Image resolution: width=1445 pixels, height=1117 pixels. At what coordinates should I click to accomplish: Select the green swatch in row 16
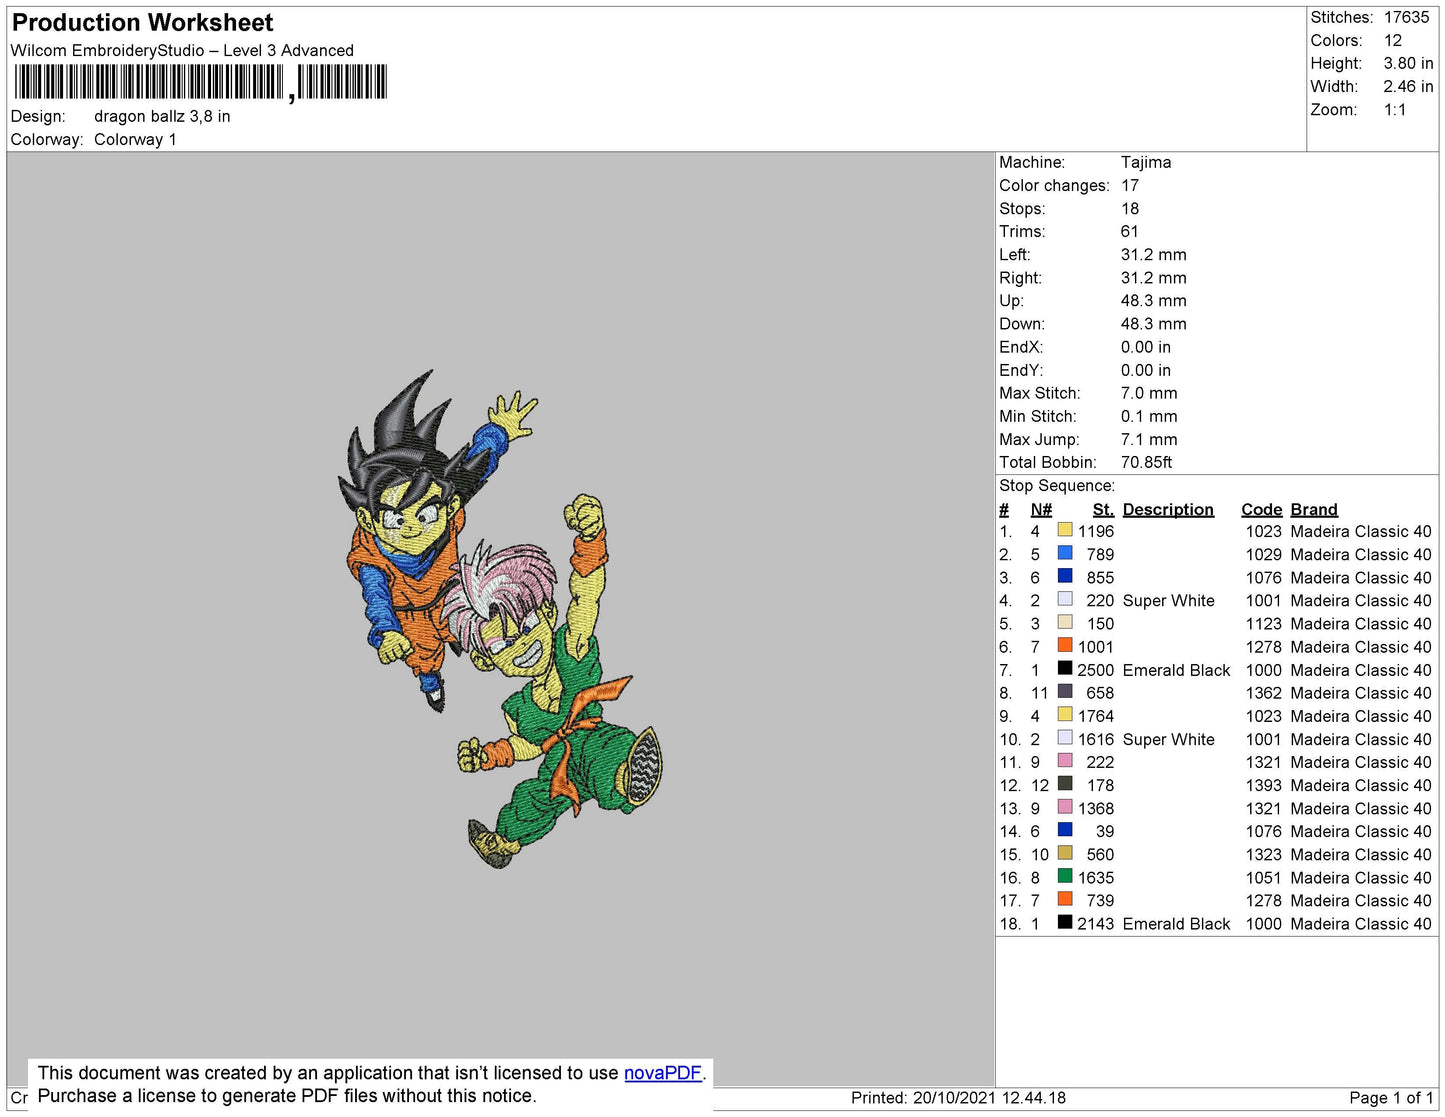[1065, 876]
